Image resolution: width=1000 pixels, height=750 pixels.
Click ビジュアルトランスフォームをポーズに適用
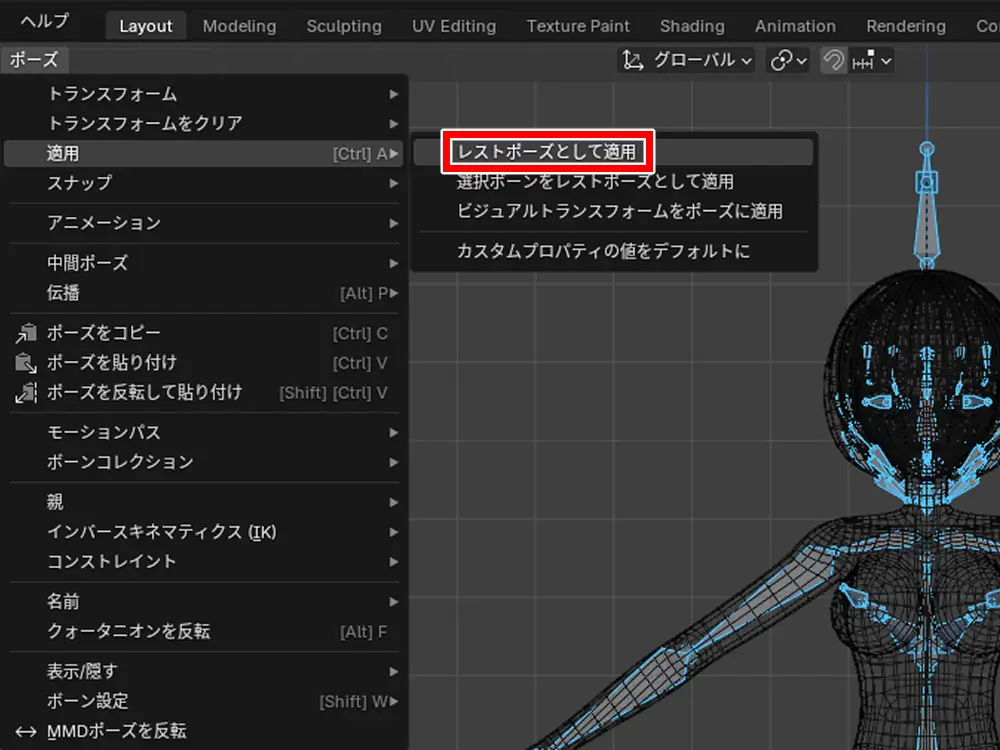coord(619,212)
